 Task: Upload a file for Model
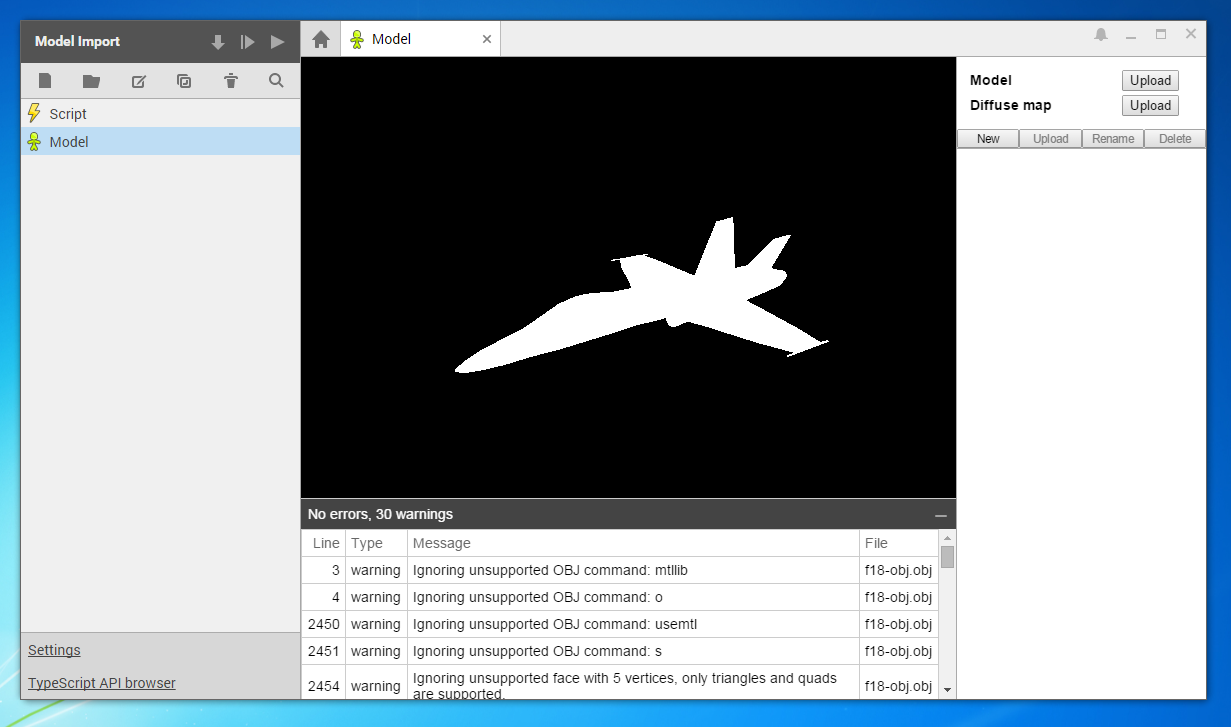(x=1150, y=80)
